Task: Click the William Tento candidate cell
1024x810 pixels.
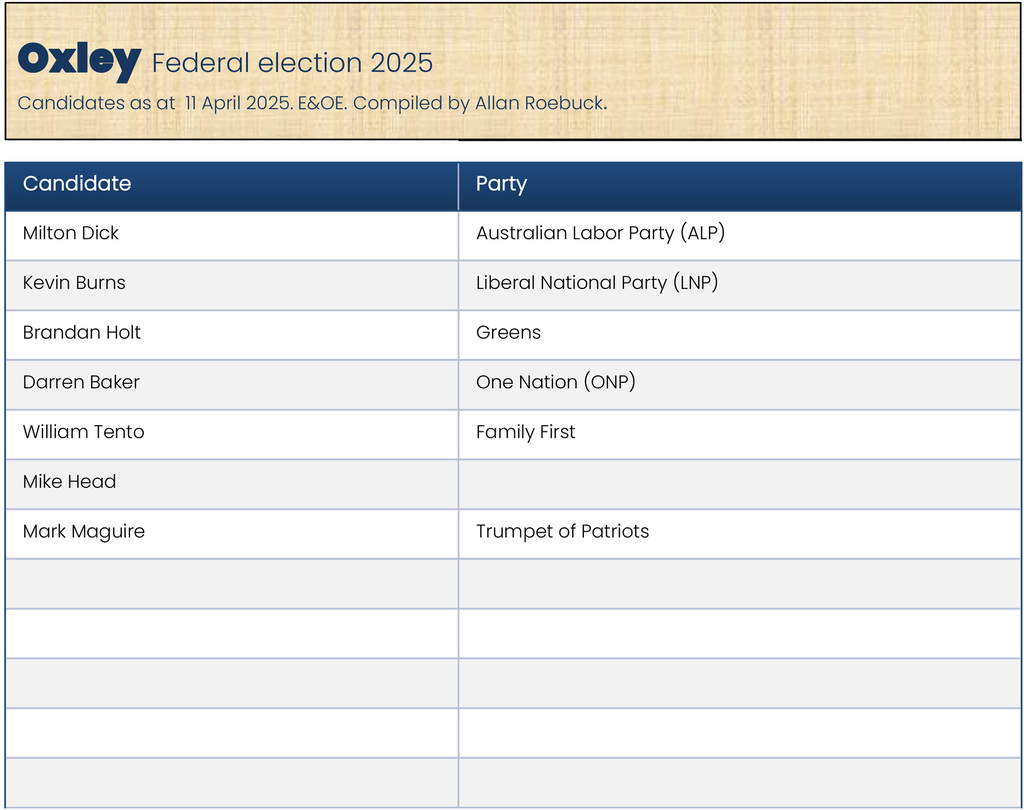Action: coord(83,432)
